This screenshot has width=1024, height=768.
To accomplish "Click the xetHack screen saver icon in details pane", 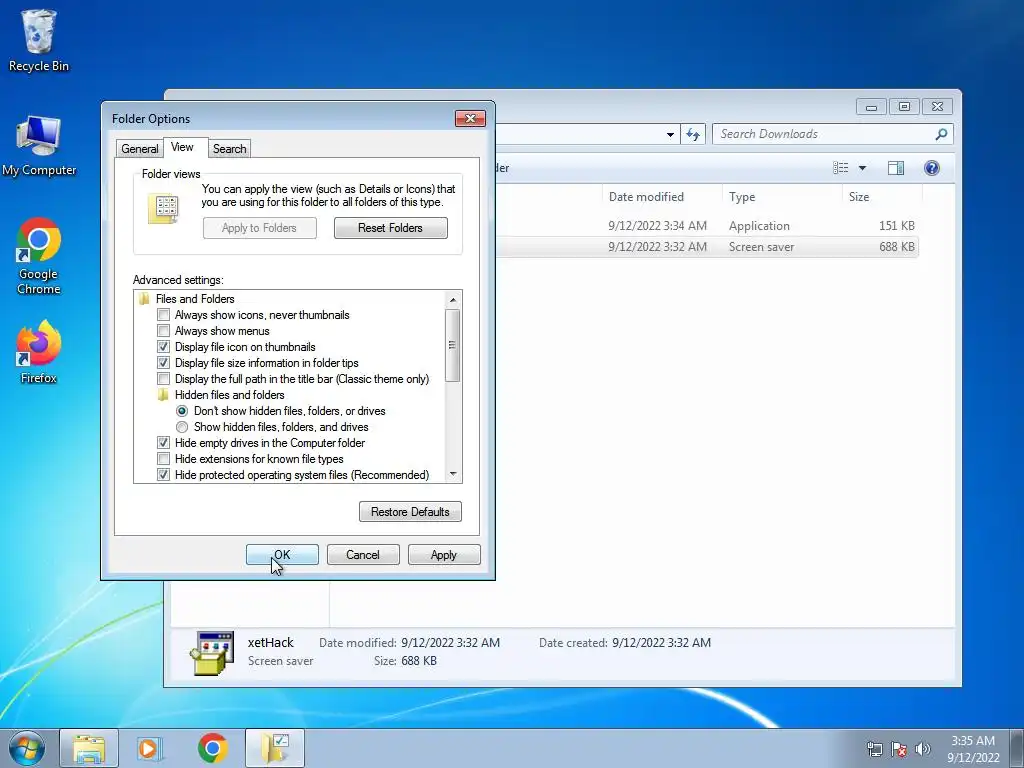I will 212,652.
